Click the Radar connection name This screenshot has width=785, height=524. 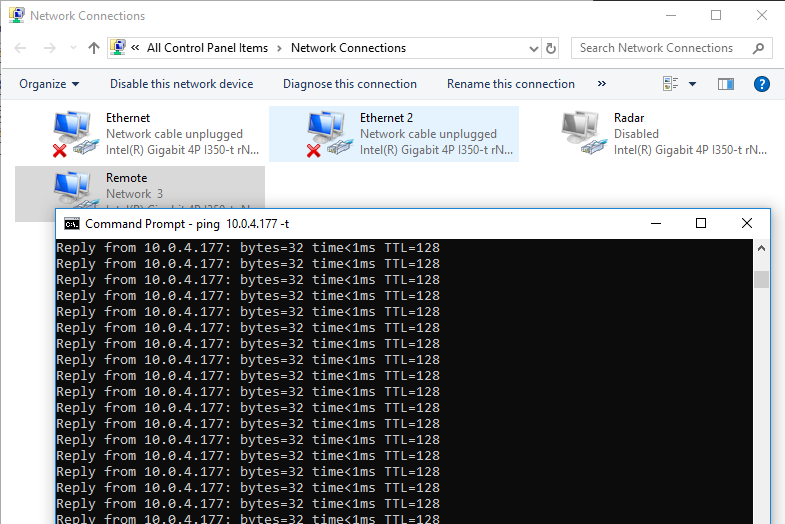pyautogui.click(x=629, y=118)
